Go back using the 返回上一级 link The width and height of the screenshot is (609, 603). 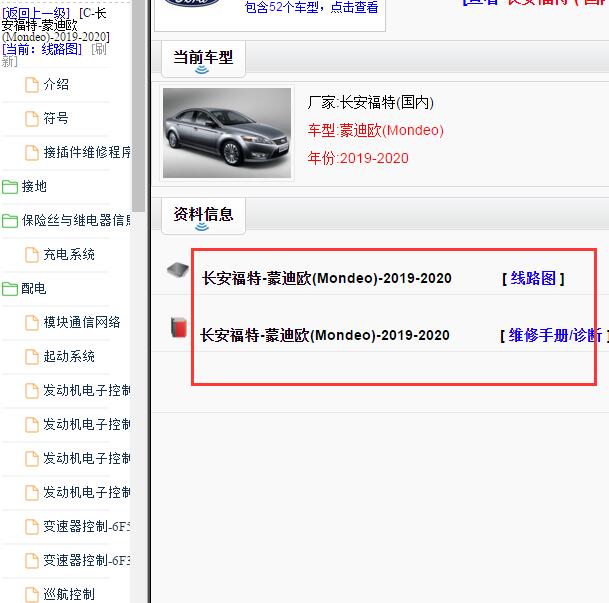36,13
